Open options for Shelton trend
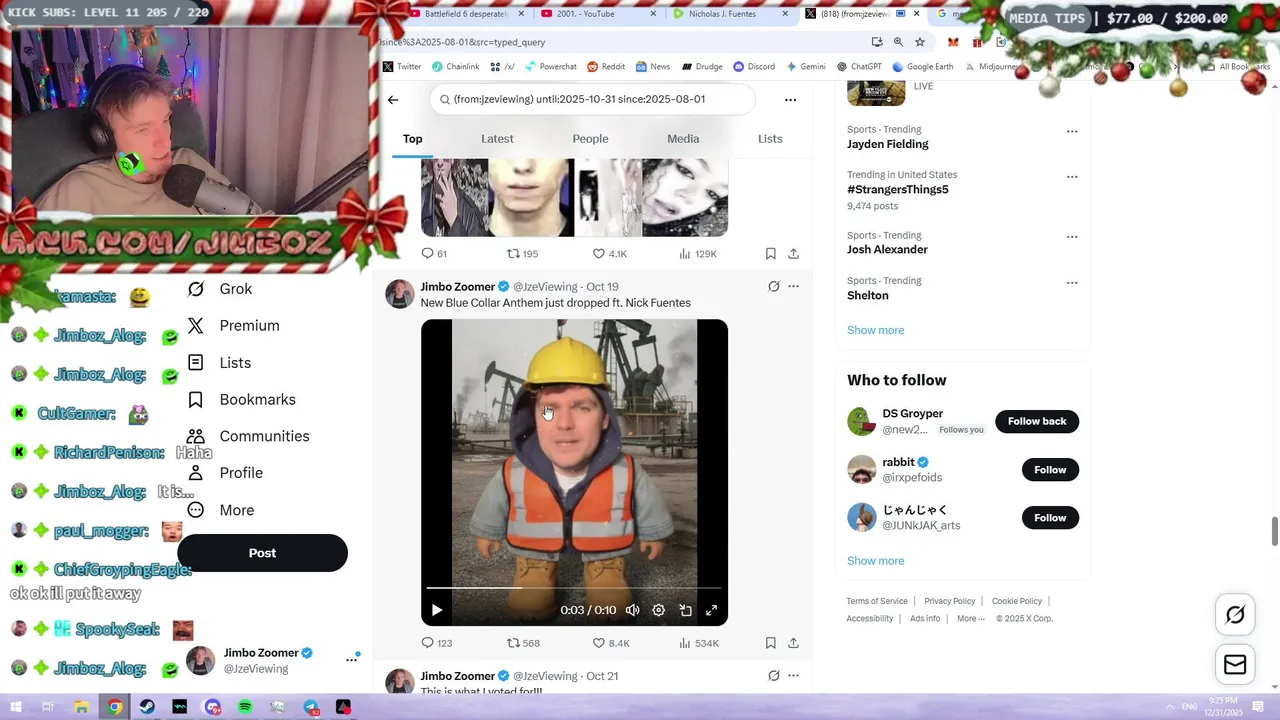Screen dimensions: 1280x720 pos(1072,282)
